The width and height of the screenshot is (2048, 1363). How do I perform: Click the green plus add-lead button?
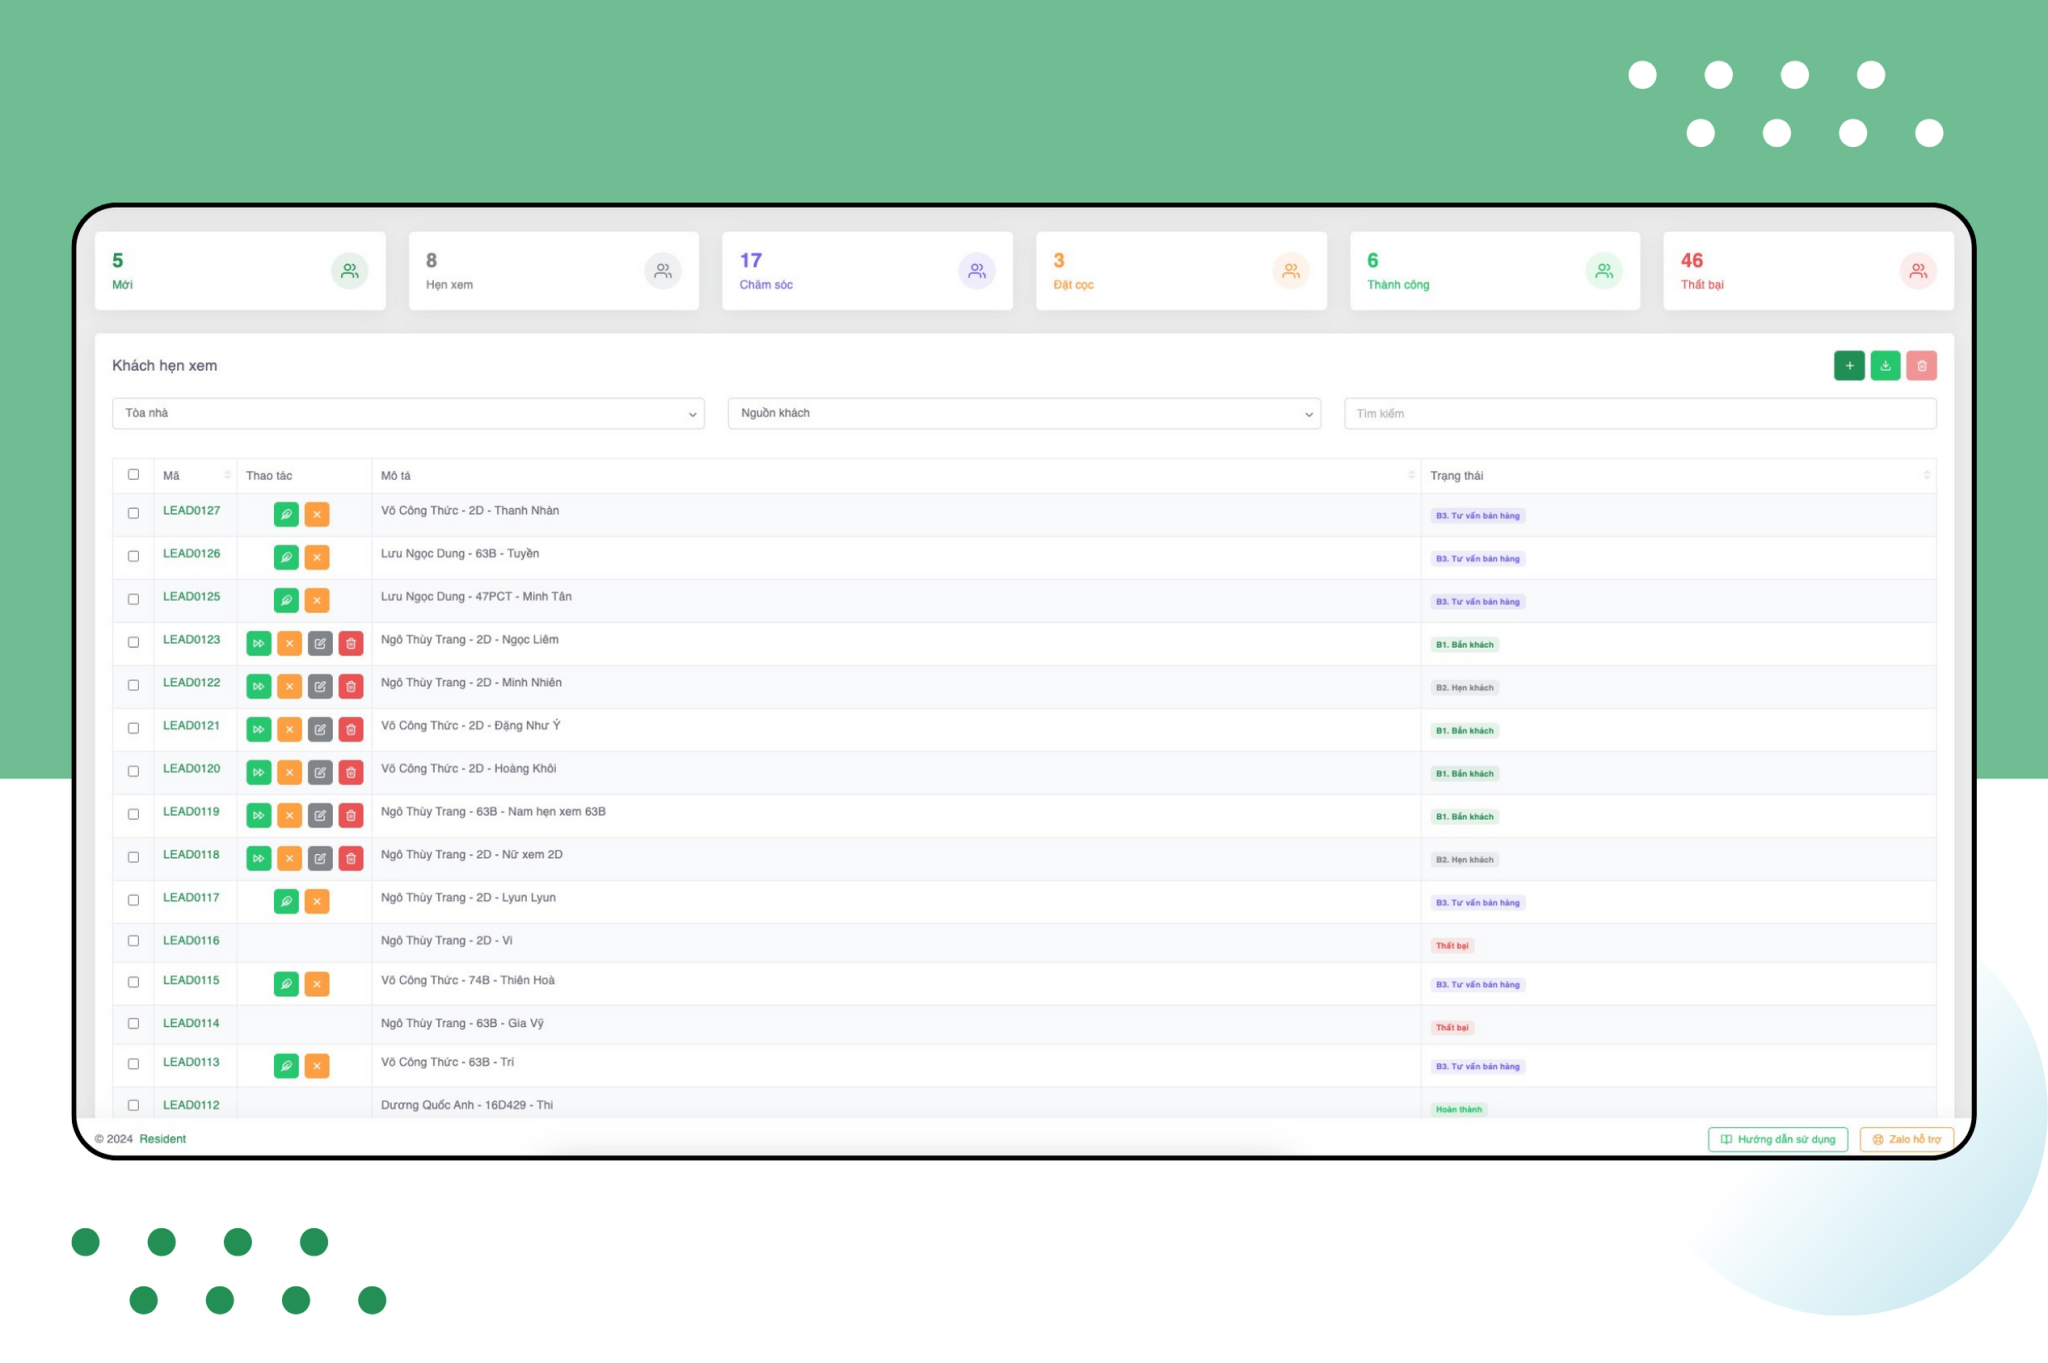click(1849, 366)
